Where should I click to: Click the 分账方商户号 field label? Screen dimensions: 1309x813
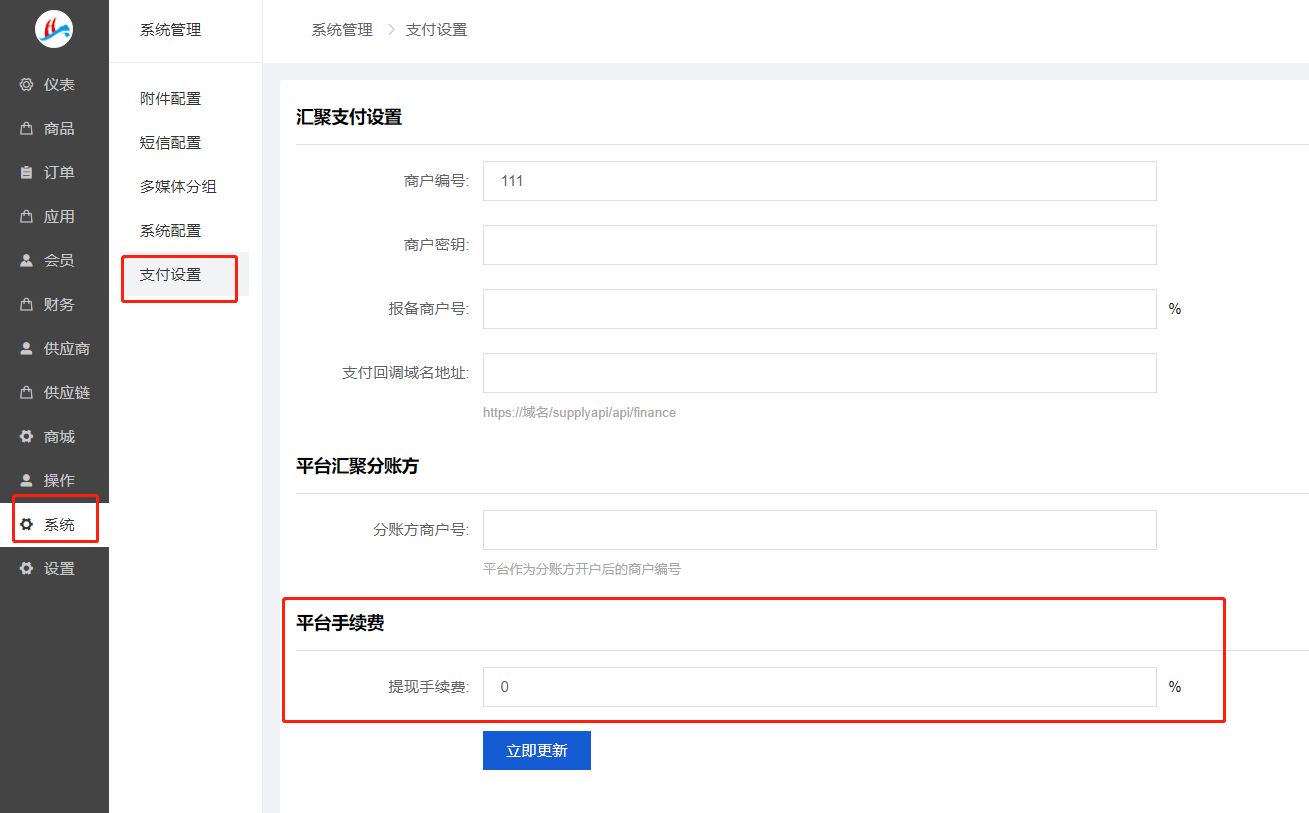pos(421,530)
